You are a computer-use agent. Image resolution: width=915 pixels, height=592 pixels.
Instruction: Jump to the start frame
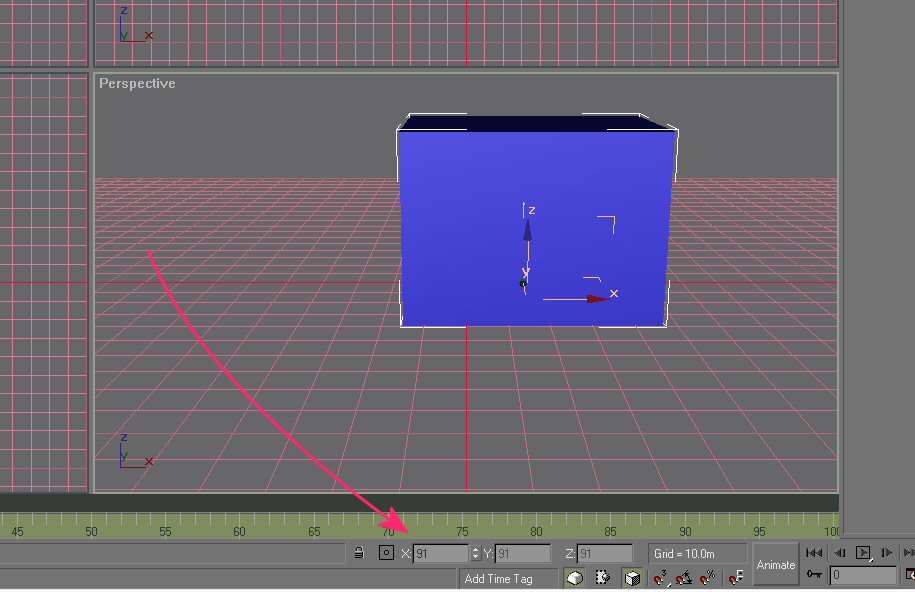[815, 553]
